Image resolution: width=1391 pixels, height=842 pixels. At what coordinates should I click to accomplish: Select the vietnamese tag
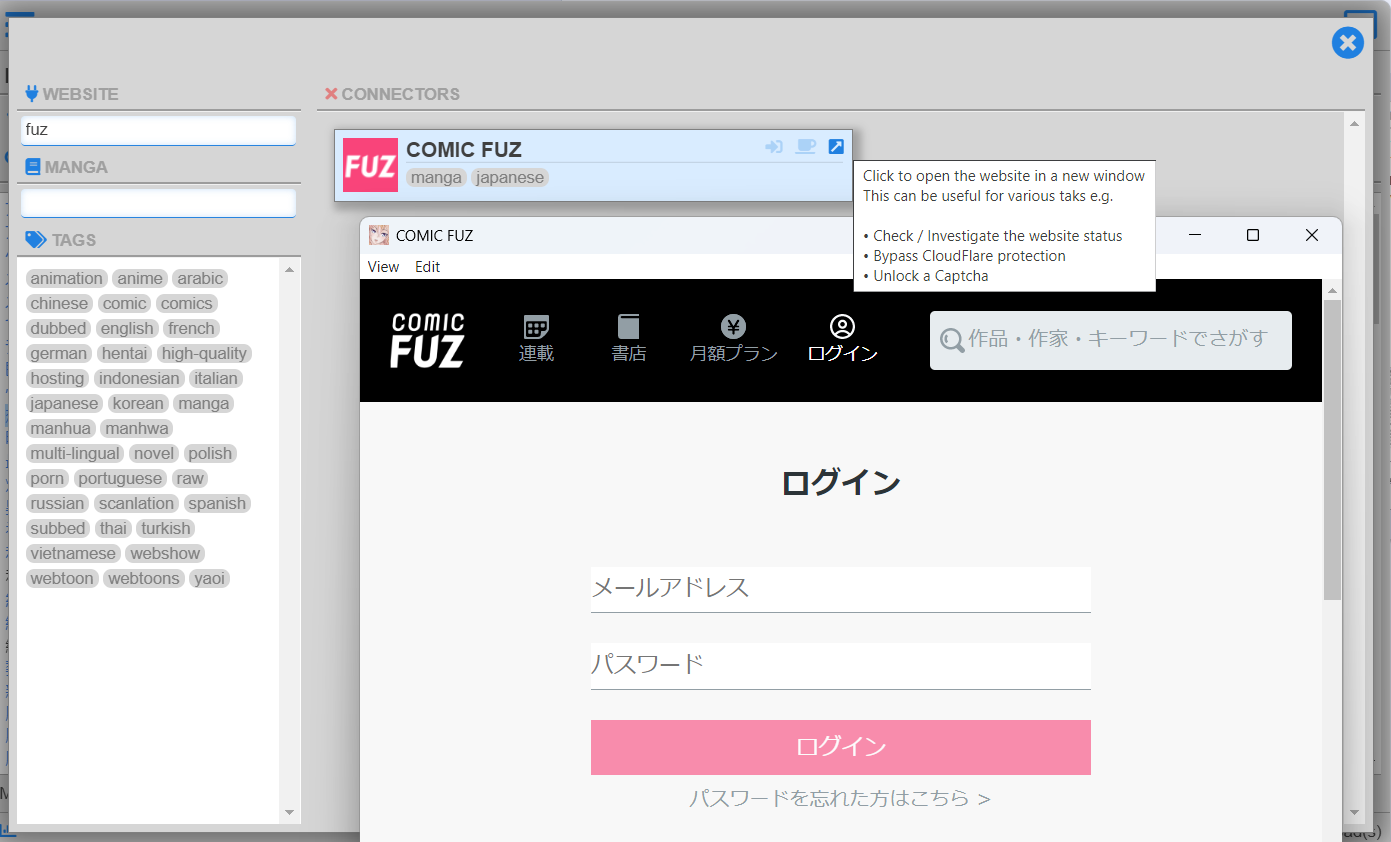[74, 553]
